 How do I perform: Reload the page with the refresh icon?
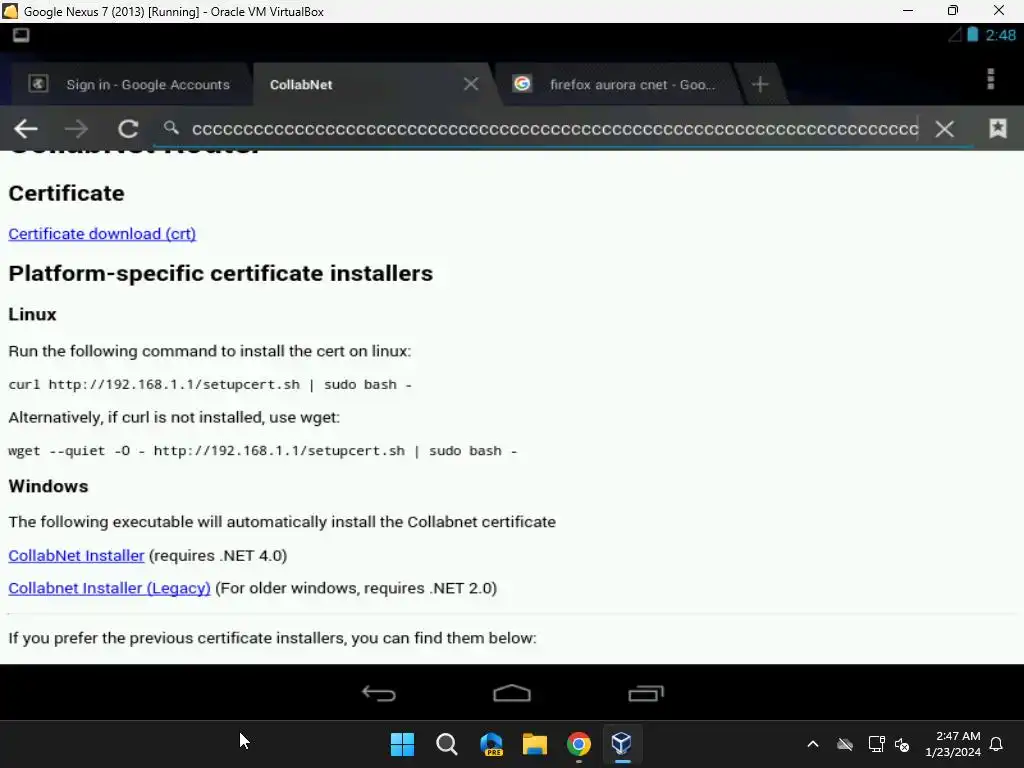[128, 129]
